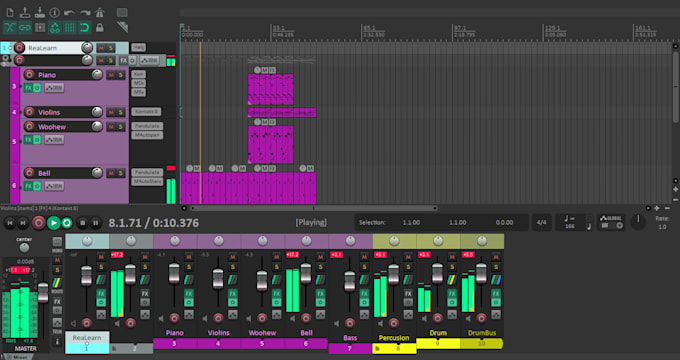Zoom in horizontally with plus button
The image size is (680, 360).
click(657, 208)
